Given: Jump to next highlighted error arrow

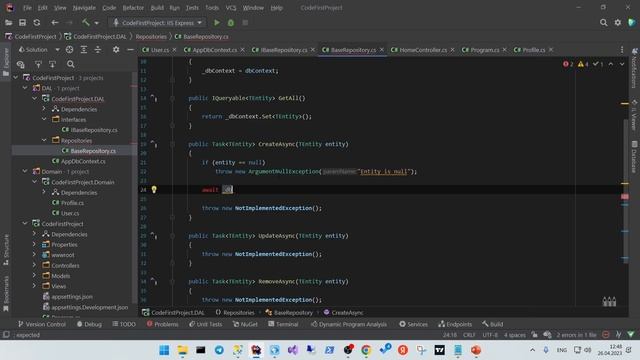Looking at the screenshot, I should (622, 64).
